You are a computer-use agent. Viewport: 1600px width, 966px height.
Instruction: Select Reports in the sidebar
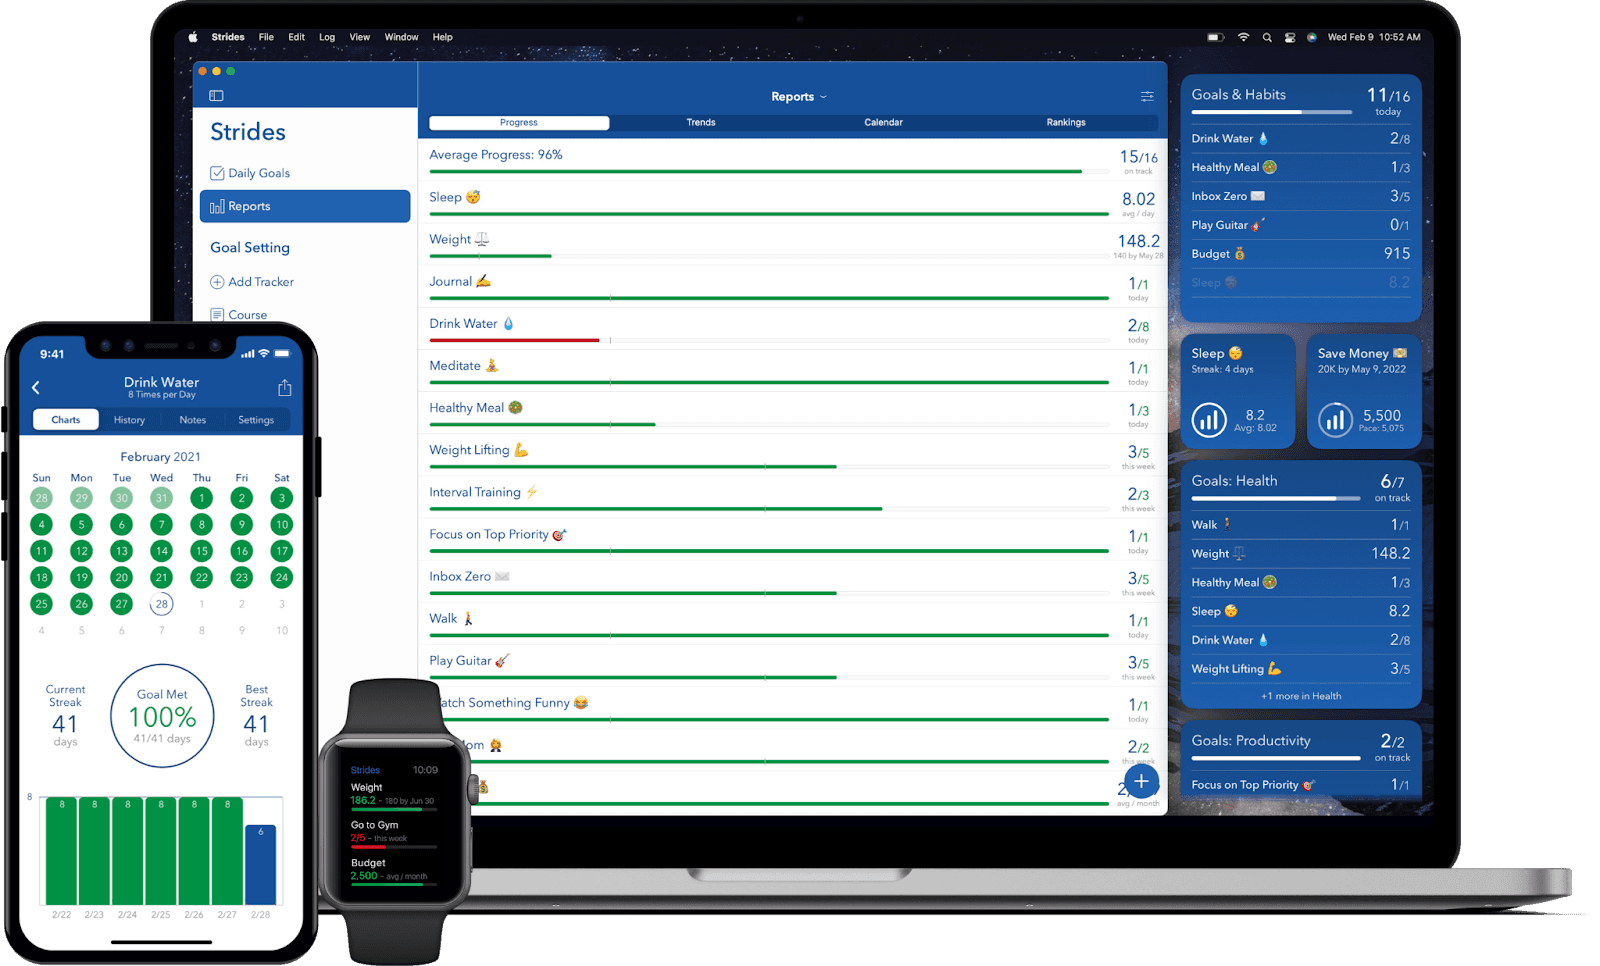coord(305,206)
